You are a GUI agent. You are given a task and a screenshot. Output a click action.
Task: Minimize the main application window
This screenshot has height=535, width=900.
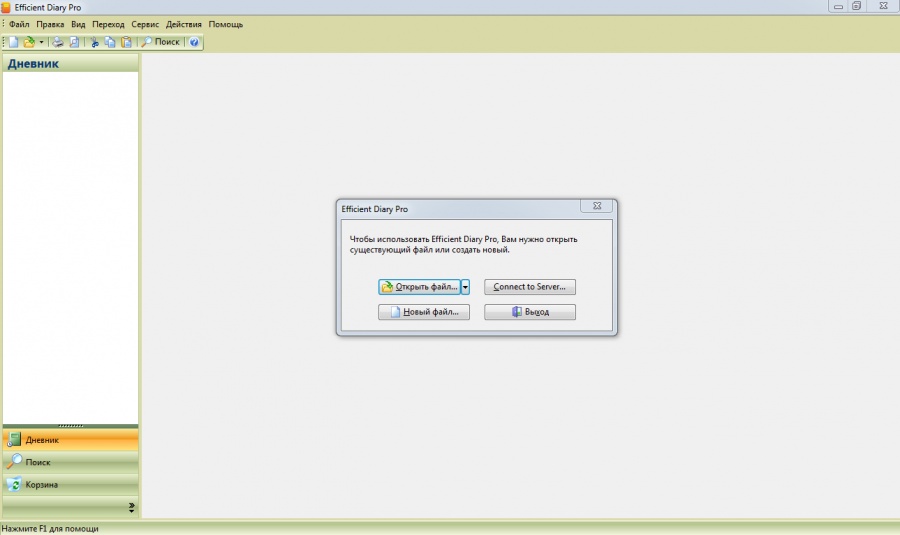[838, 6]
